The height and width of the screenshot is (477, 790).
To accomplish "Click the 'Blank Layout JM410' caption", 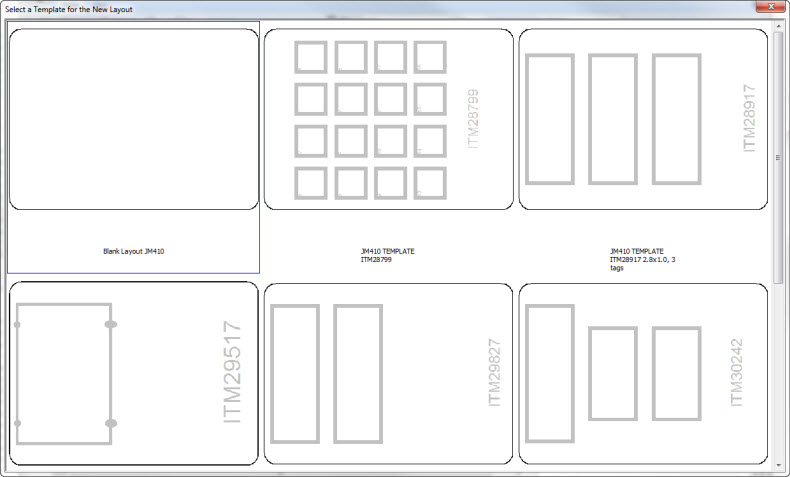I will point(134,251).
